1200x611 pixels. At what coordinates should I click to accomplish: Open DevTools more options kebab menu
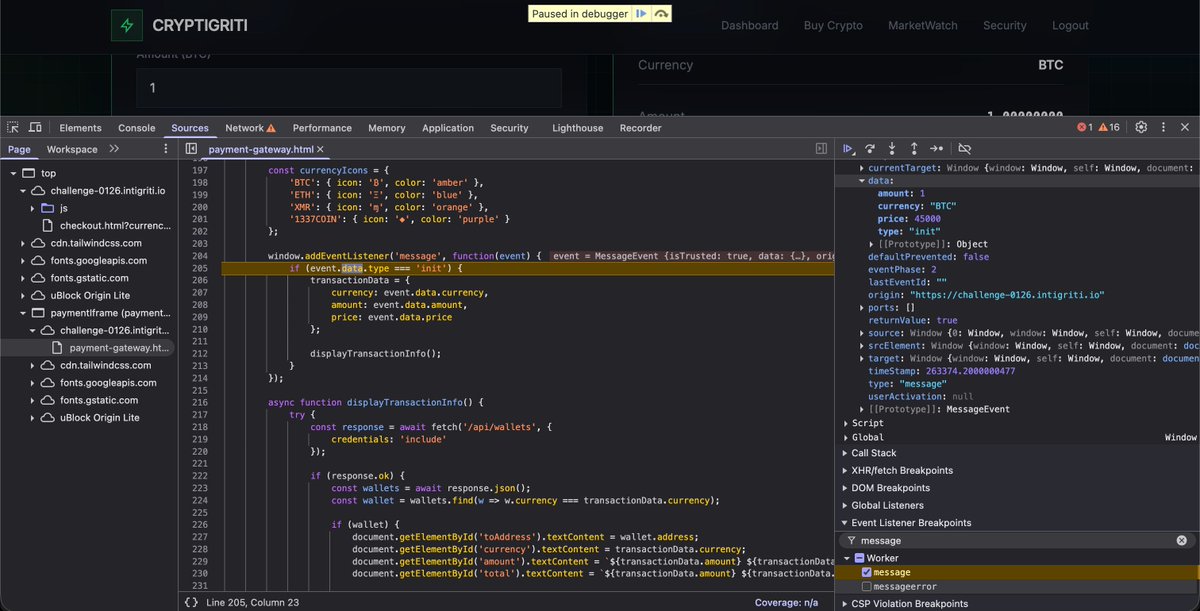tap(1161, 127)
